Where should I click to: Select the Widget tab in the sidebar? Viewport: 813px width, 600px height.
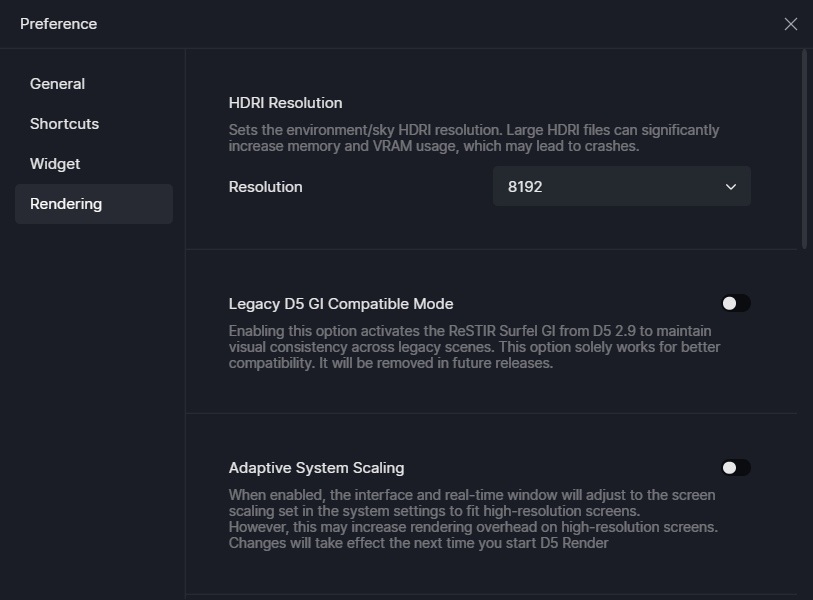pyautogui.click(x=55, y=164)
